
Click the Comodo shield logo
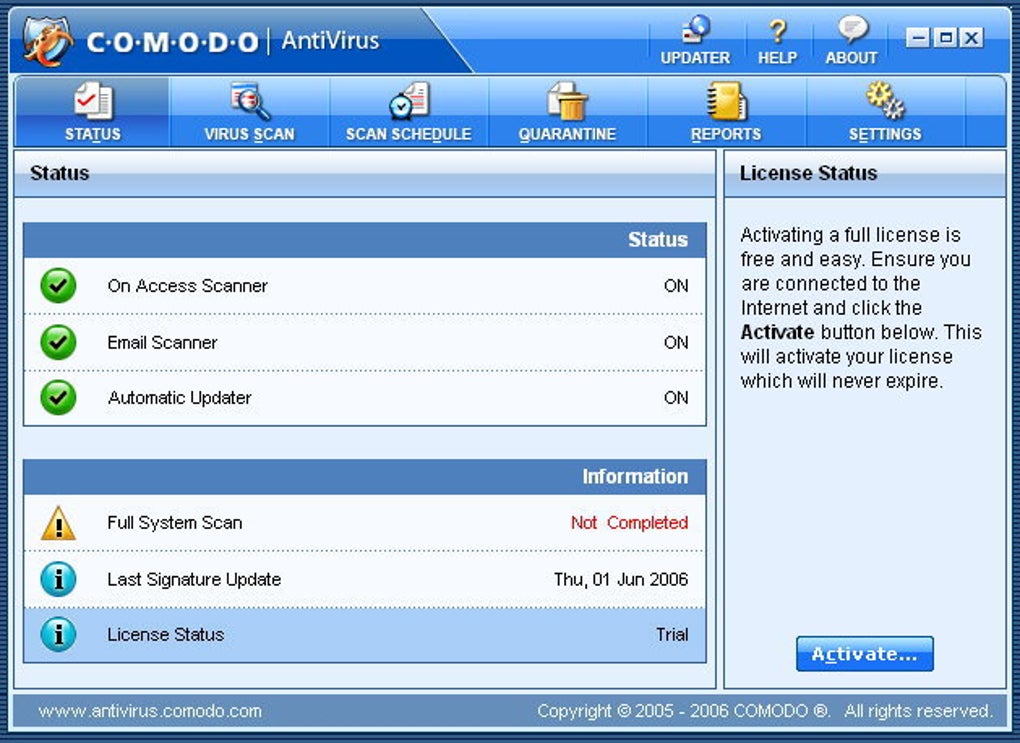47,41
